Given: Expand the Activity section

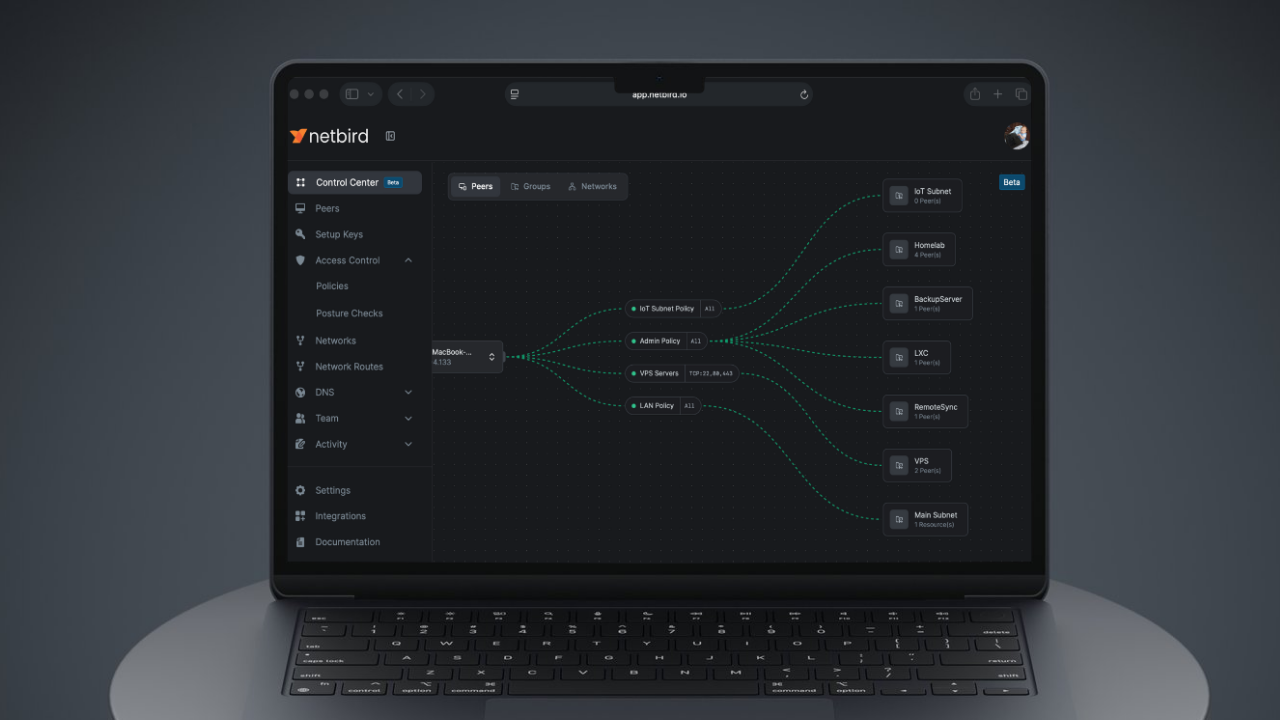Looking at the screenshot, I should click(x=408, y=444).
